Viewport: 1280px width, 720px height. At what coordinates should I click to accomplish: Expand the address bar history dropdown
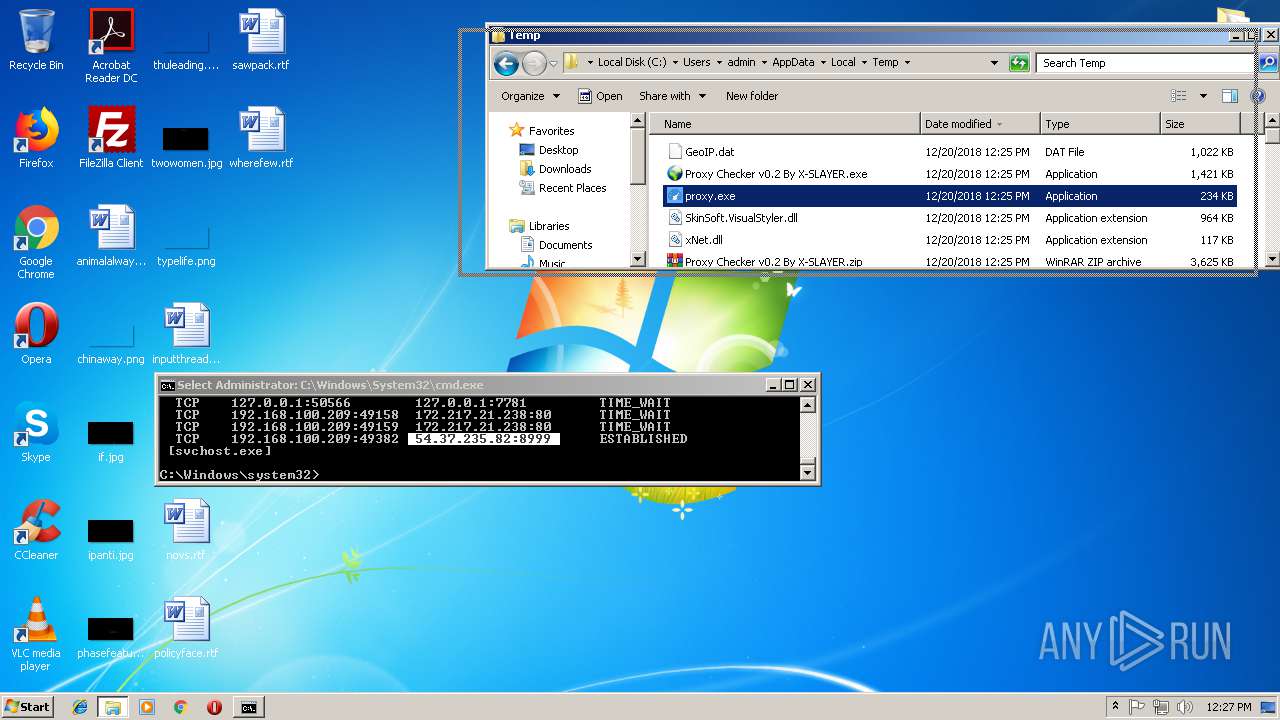point(994,63)
